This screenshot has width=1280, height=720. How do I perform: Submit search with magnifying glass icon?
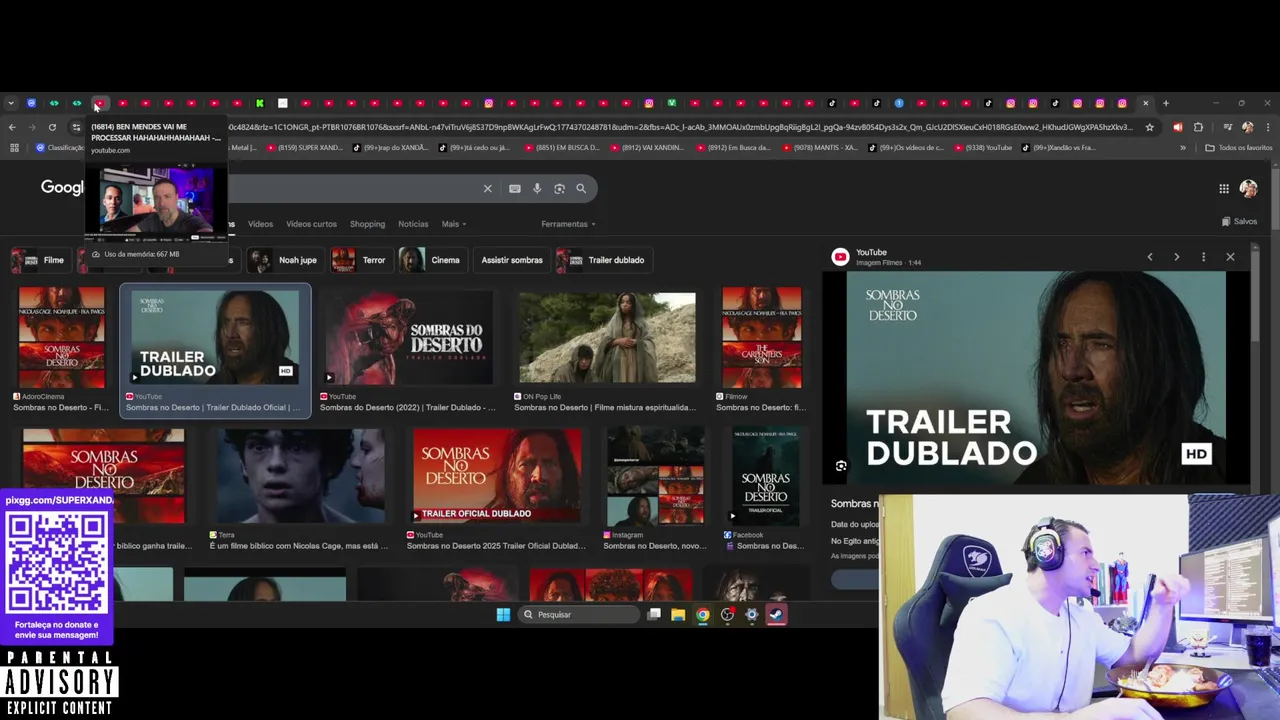(581, 188)
